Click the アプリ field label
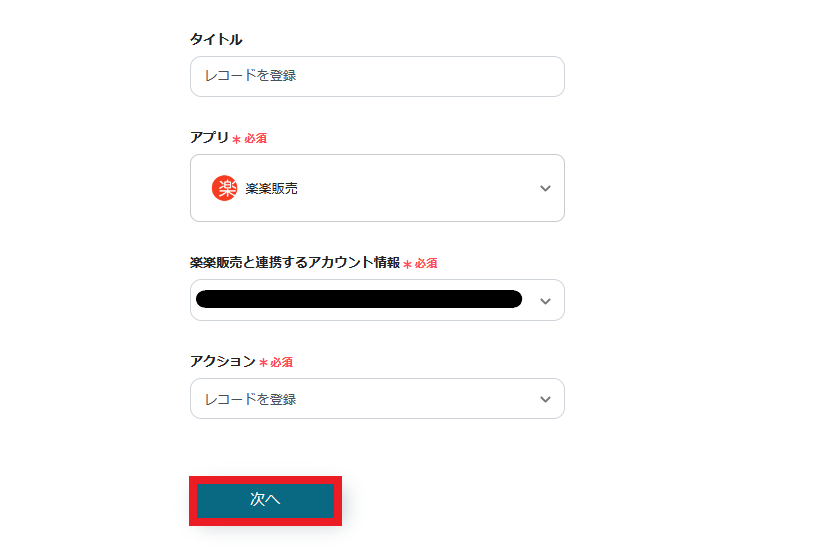This screenshot has height=553, width=825. 209,137
